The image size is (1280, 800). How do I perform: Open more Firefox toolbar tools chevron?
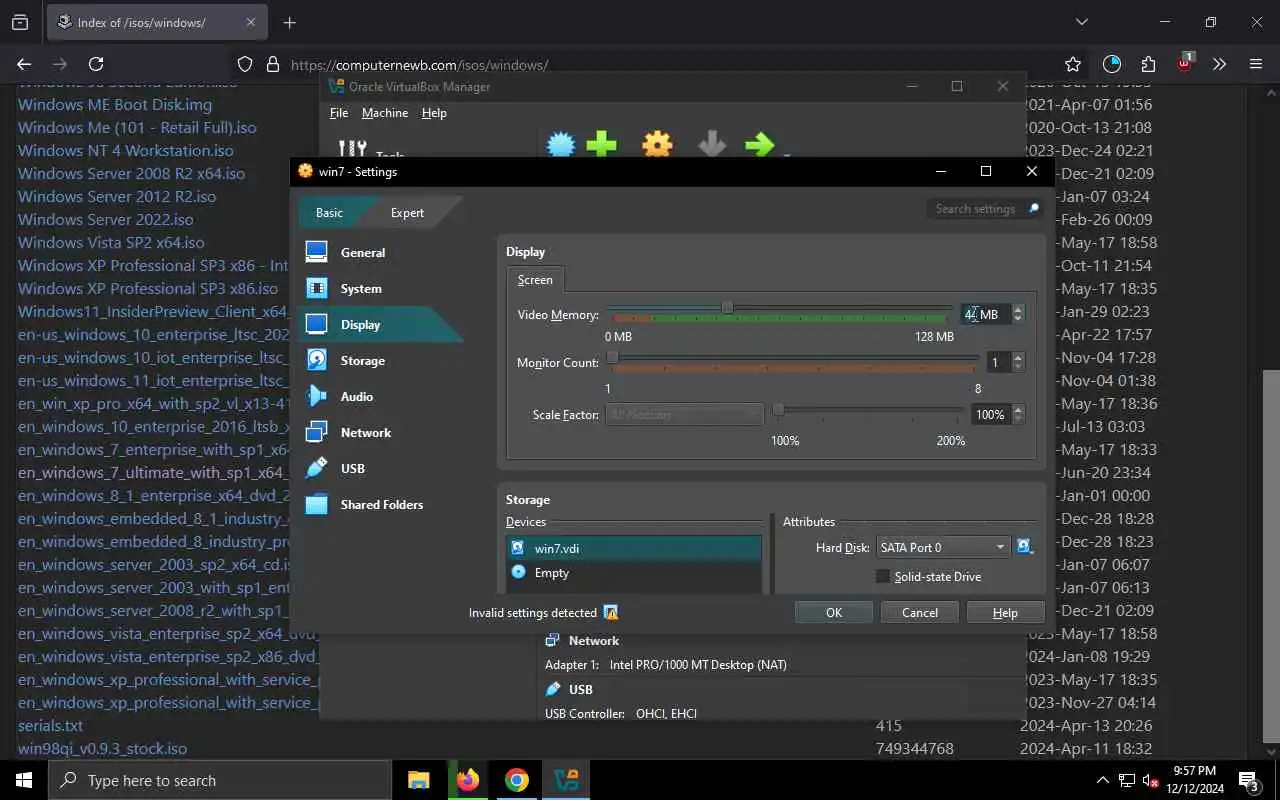click(x=1219, y=64)
